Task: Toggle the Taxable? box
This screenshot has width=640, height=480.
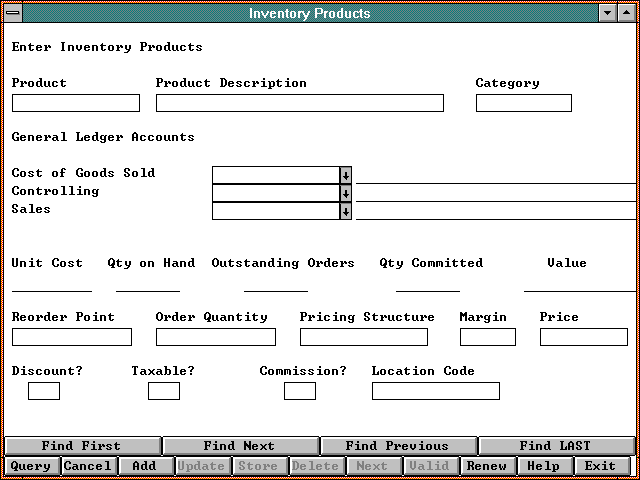Action: click(x=164, y=391)
